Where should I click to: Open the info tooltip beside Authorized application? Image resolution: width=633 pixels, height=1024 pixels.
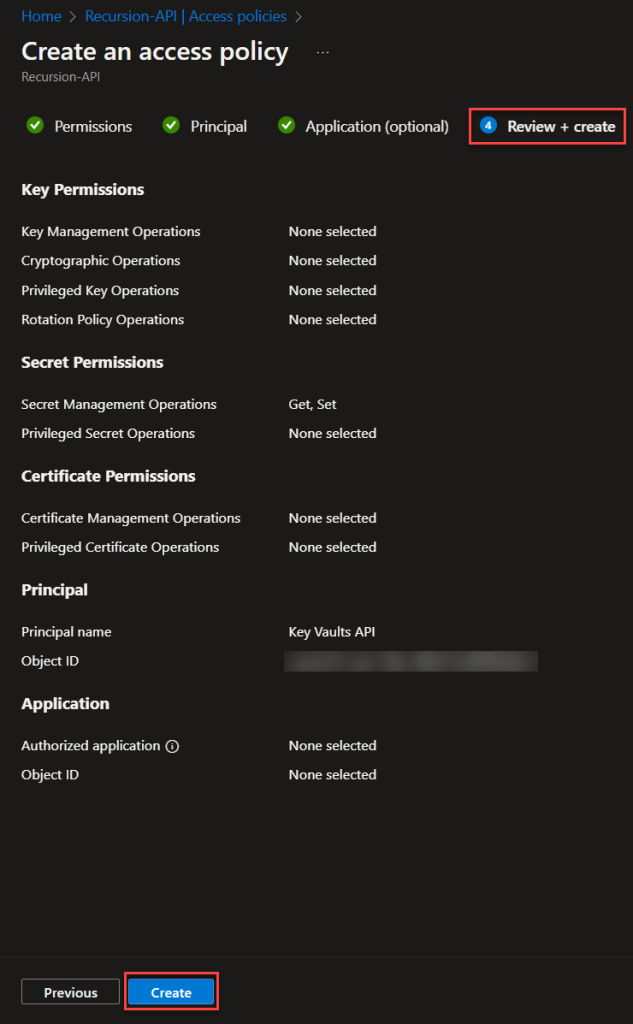coord(172,745)
